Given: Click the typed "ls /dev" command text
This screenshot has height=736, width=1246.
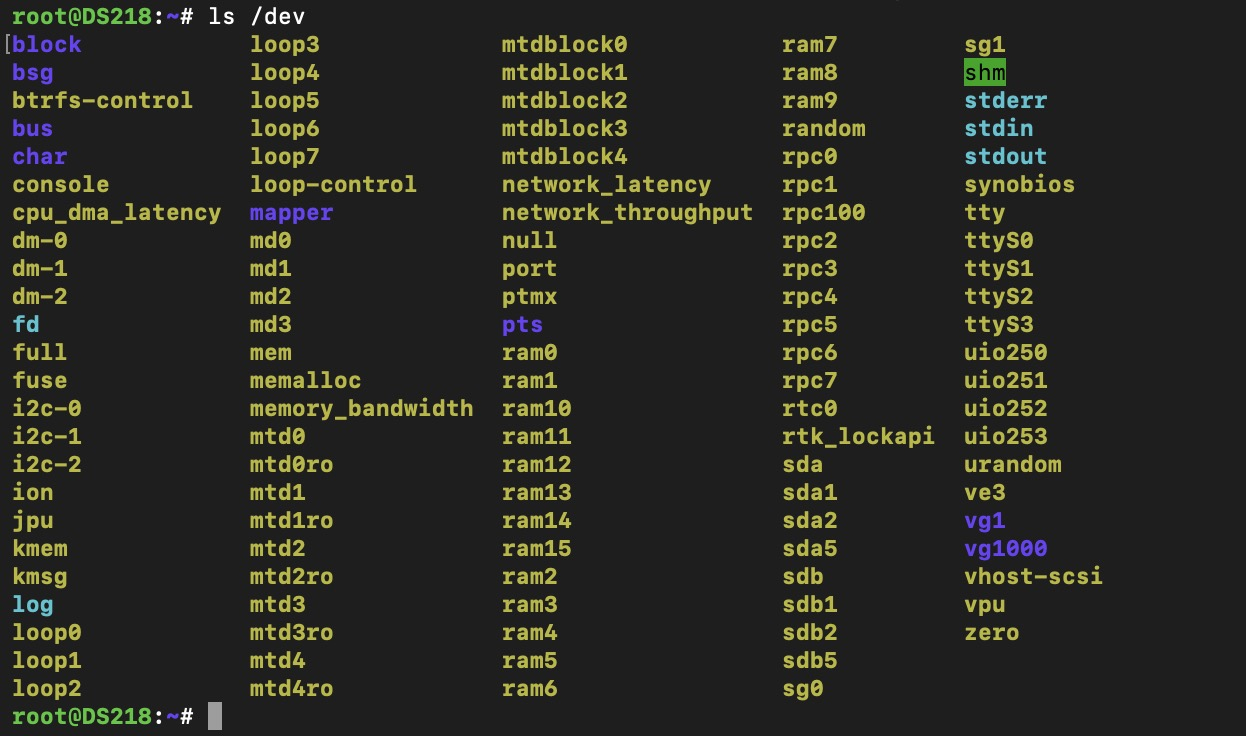Looking at the screenshot, I should coord(257,16).
